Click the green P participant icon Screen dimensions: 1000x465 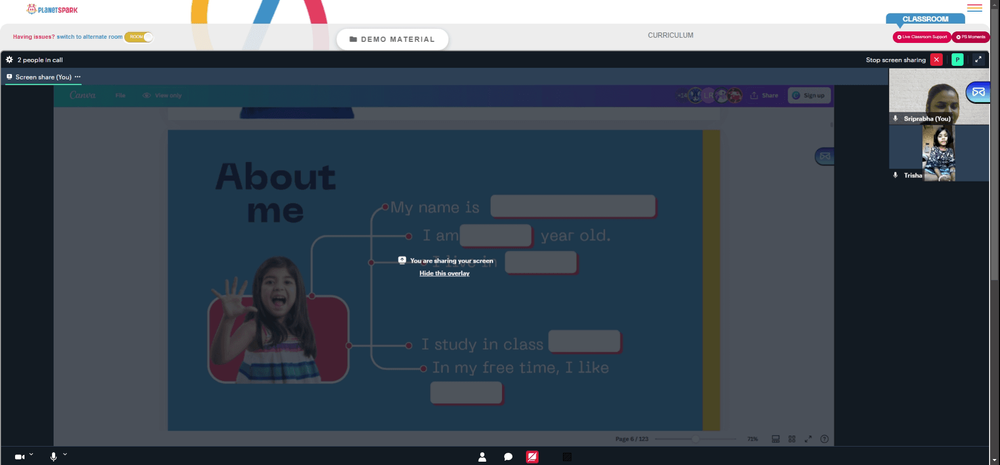point(957,59)
